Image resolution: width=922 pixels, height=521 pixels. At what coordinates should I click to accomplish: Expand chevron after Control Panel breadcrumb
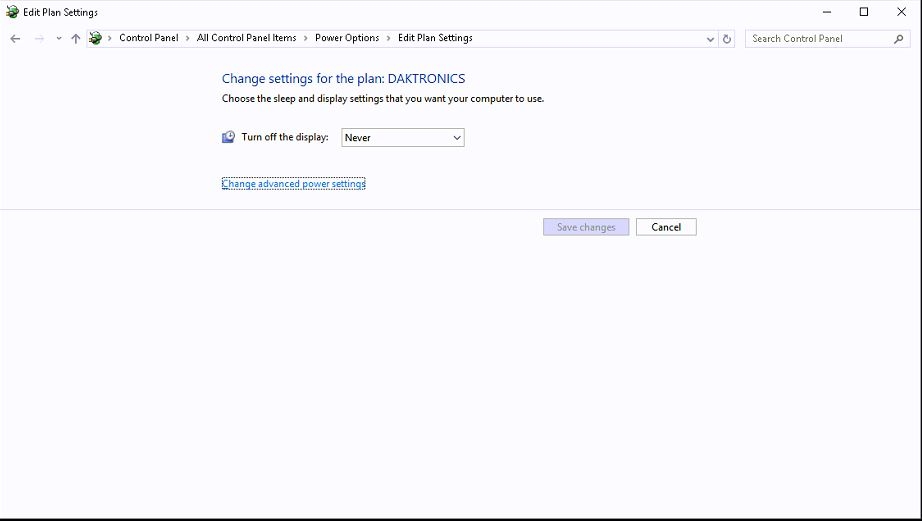click(x=188, y=38)
